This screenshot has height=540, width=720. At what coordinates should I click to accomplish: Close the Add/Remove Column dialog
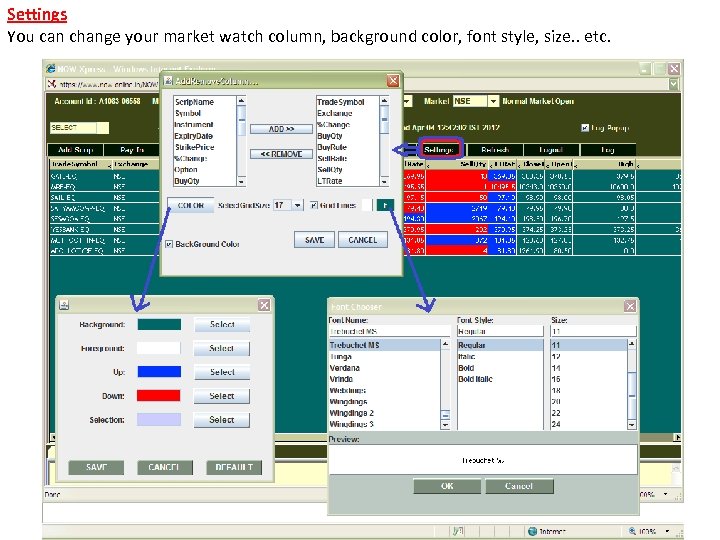[393, 81]
